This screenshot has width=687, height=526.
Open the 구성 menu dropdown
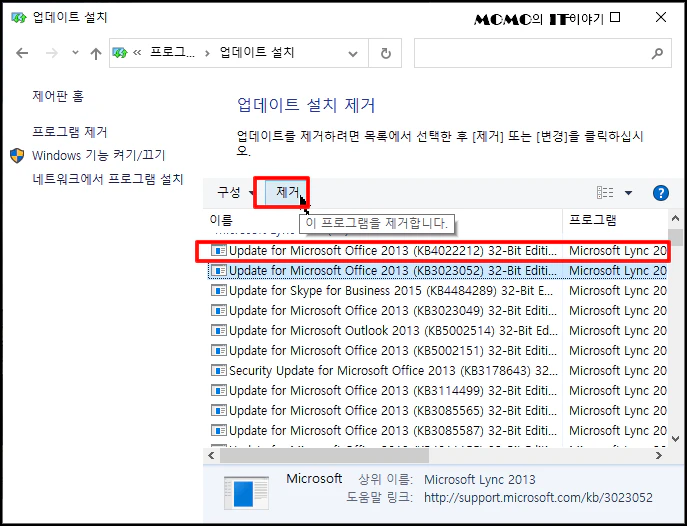[235, 192]
